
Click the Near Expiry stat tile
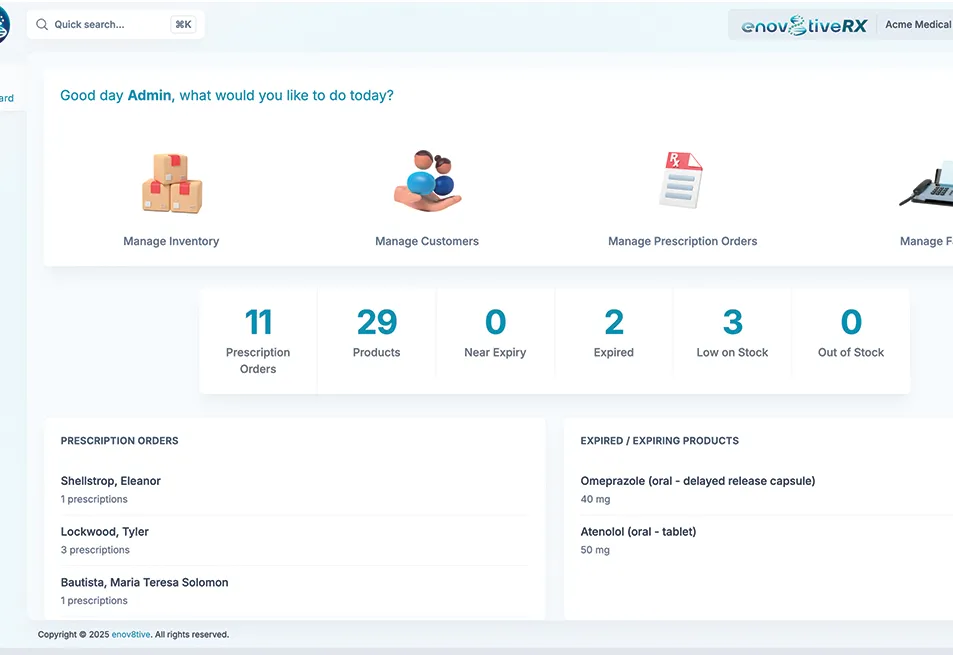pos(495,334)
